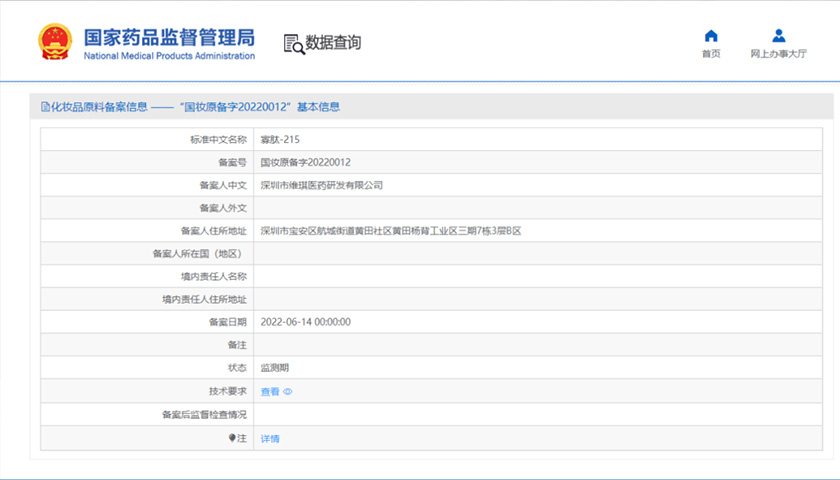Click the 备案号 row label
The image size is (840, 480).
pos(232,162)
